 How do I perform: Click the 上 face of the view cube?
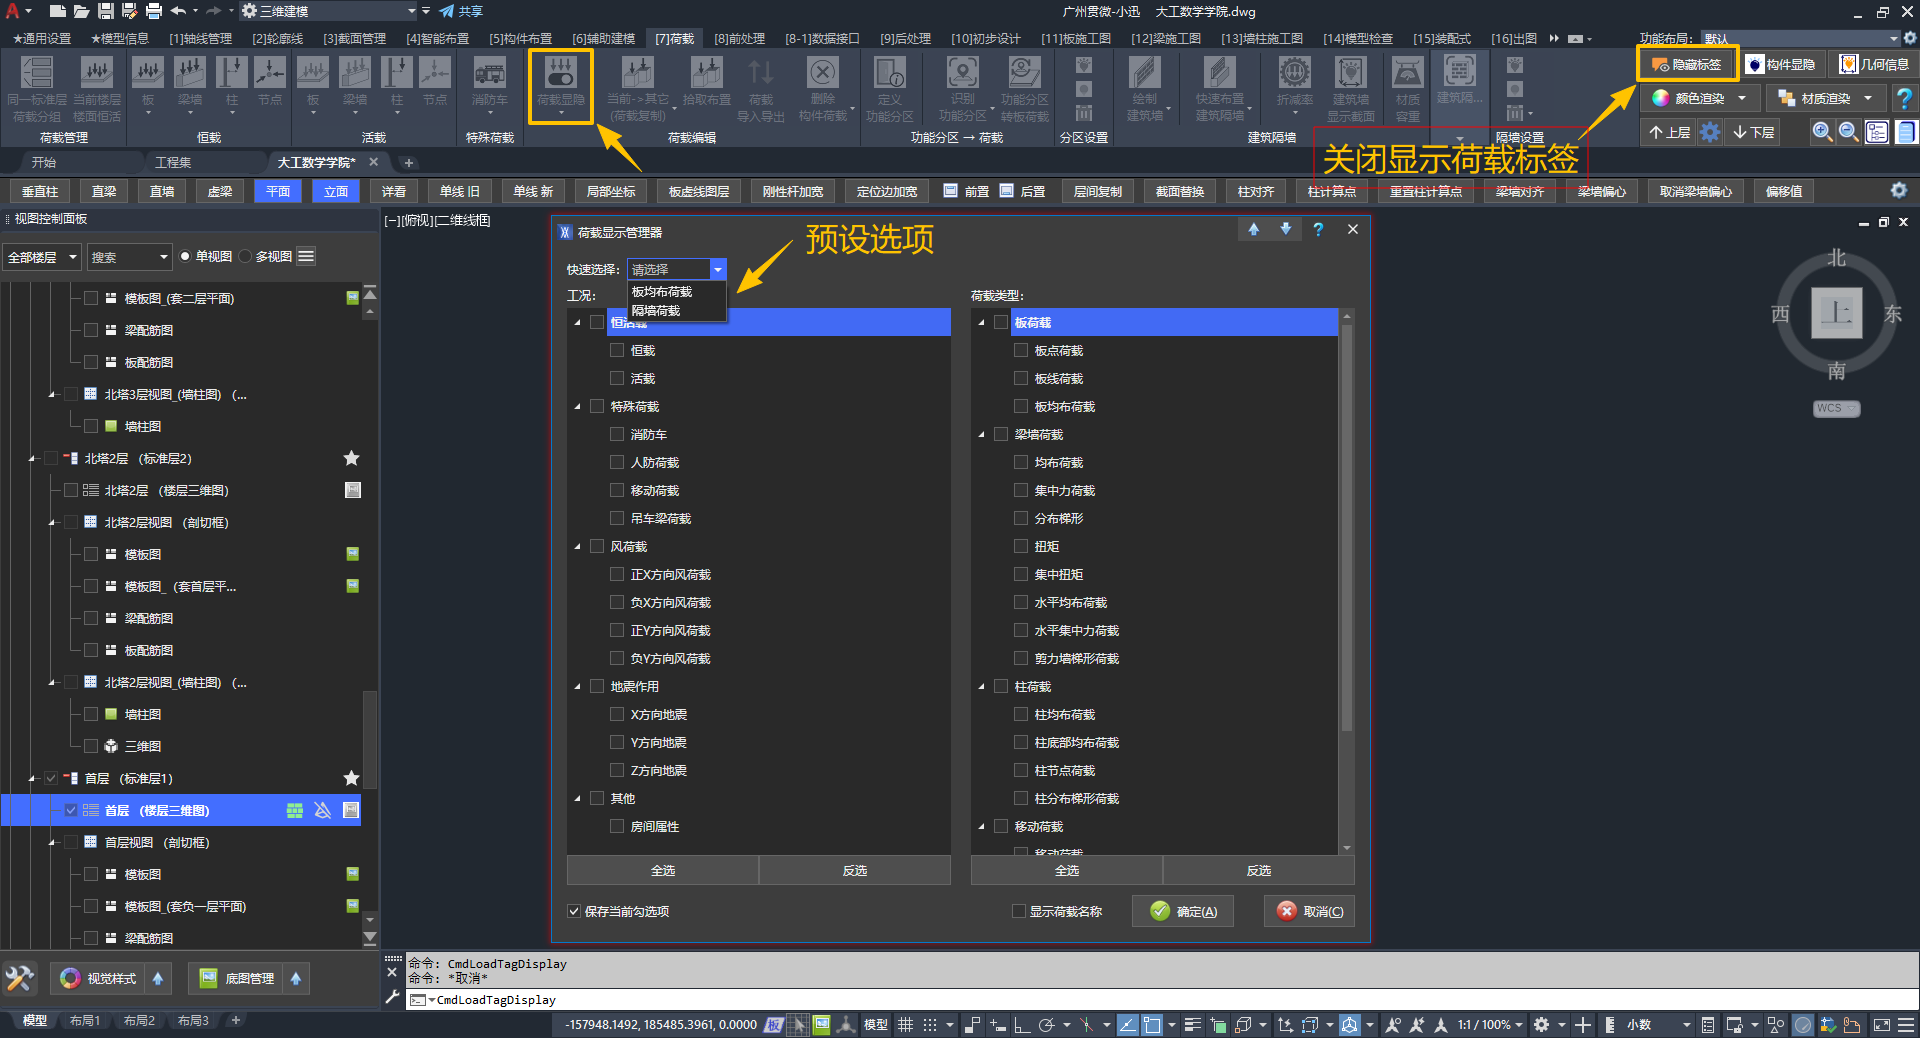(x=1837, y=313)
